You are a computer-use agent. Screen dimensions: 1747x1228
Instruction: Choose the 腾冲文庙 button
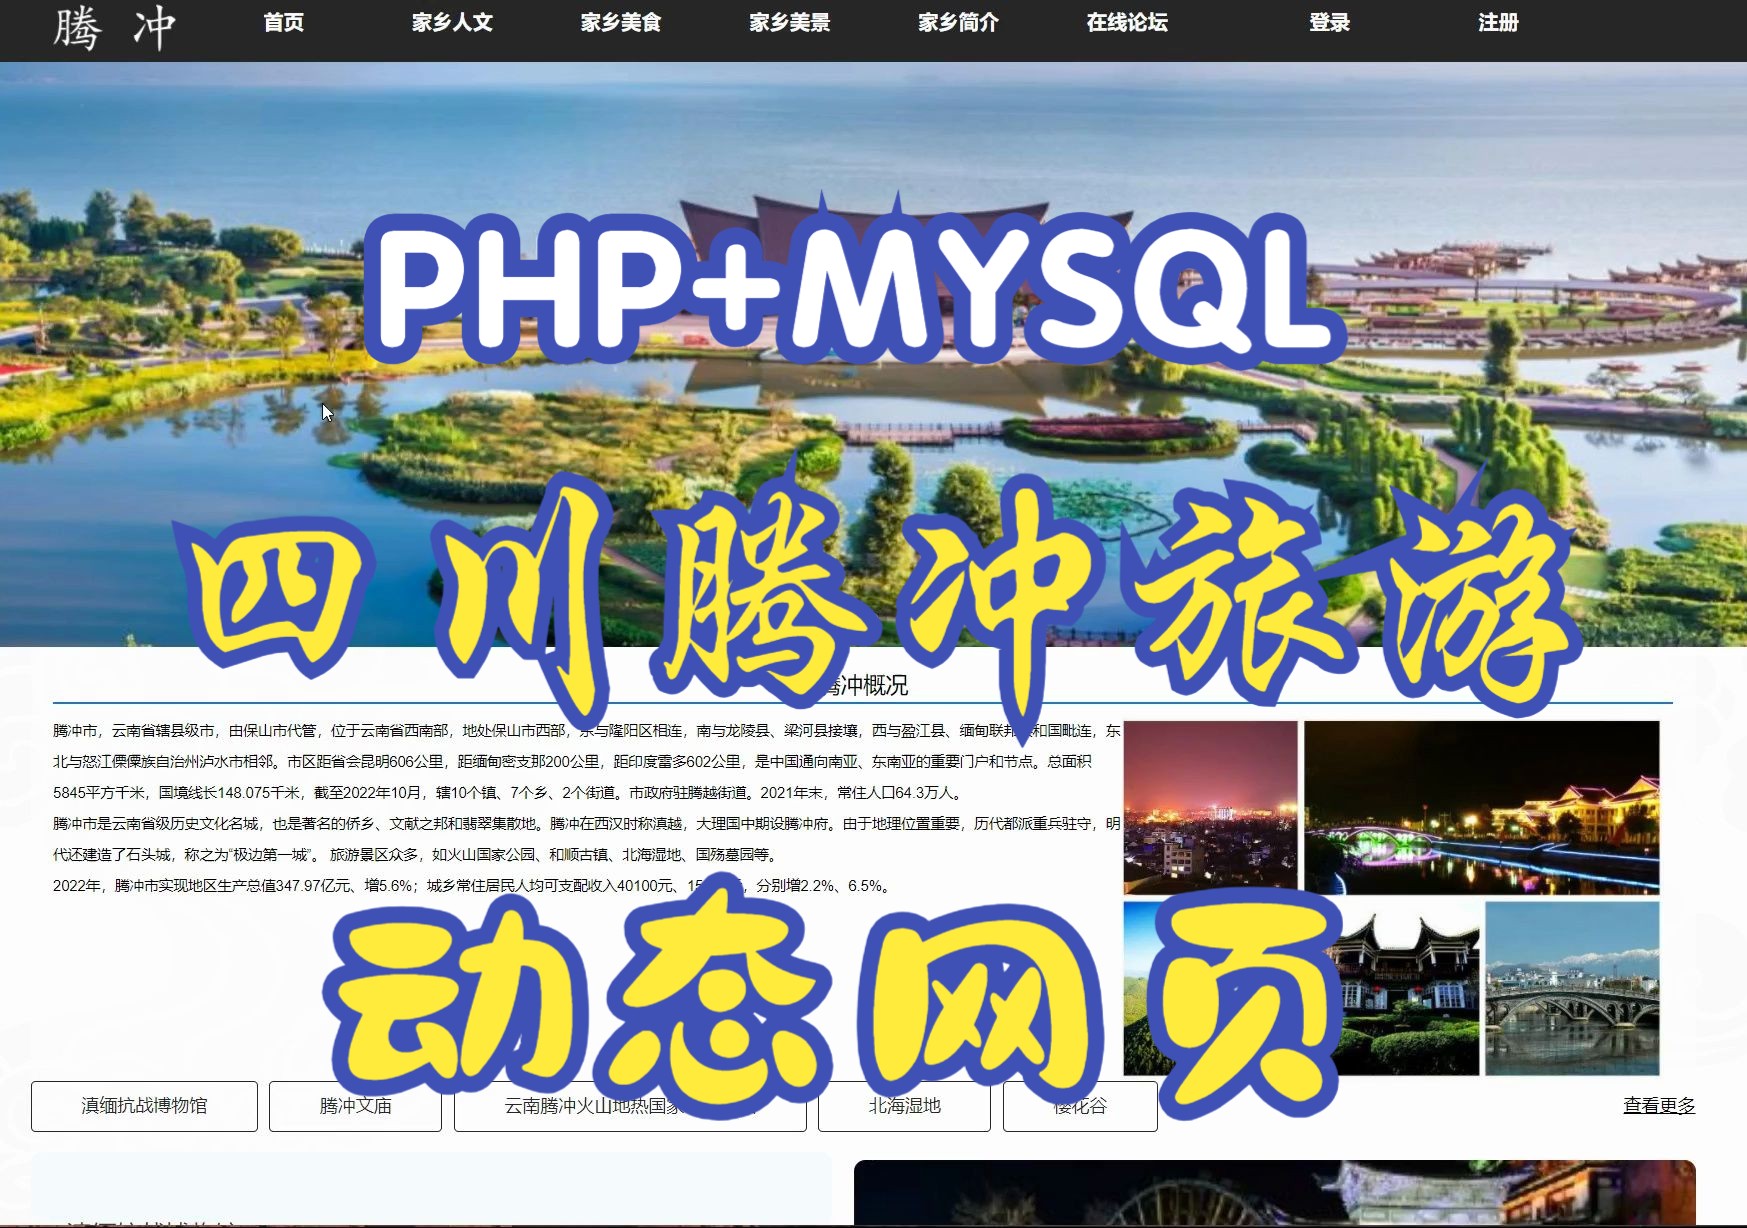coord(355,1106)
